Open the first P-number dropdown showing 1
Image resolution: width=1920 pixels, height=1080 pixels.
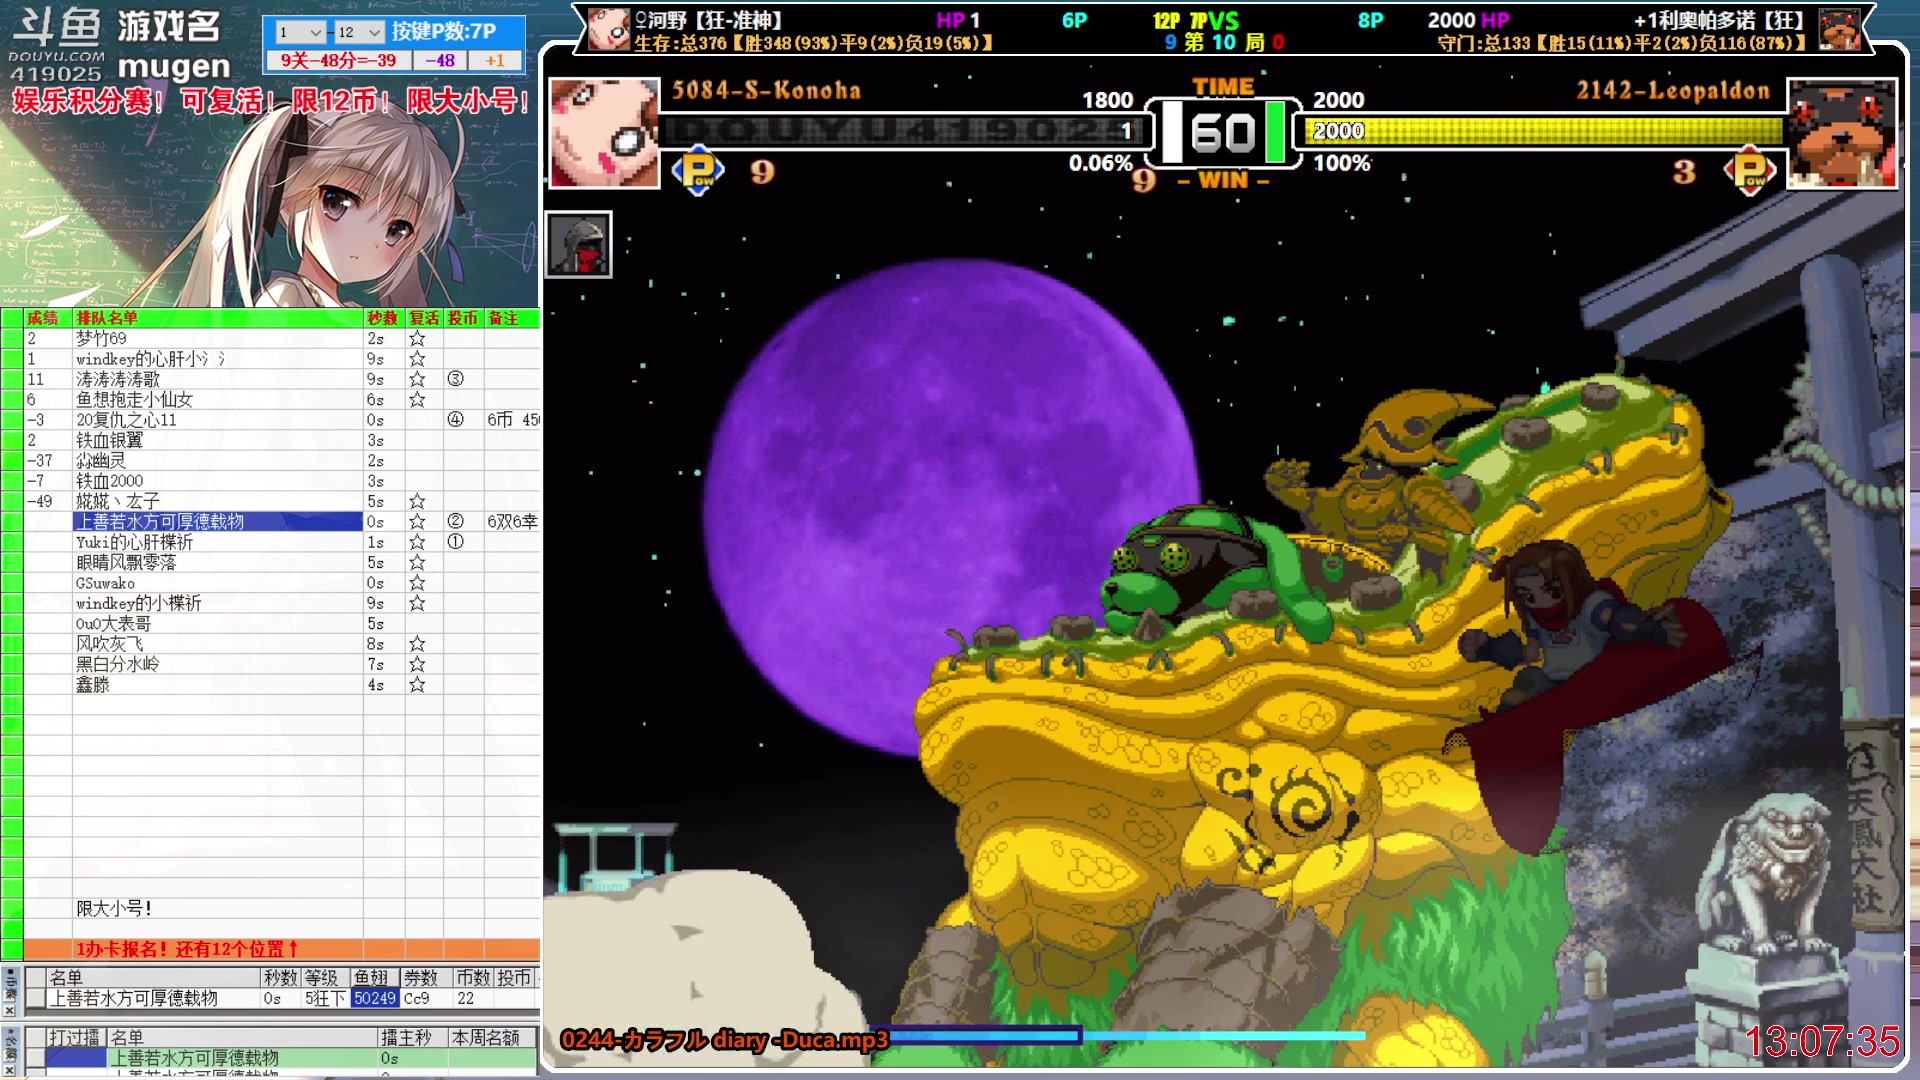click(300, 32)
